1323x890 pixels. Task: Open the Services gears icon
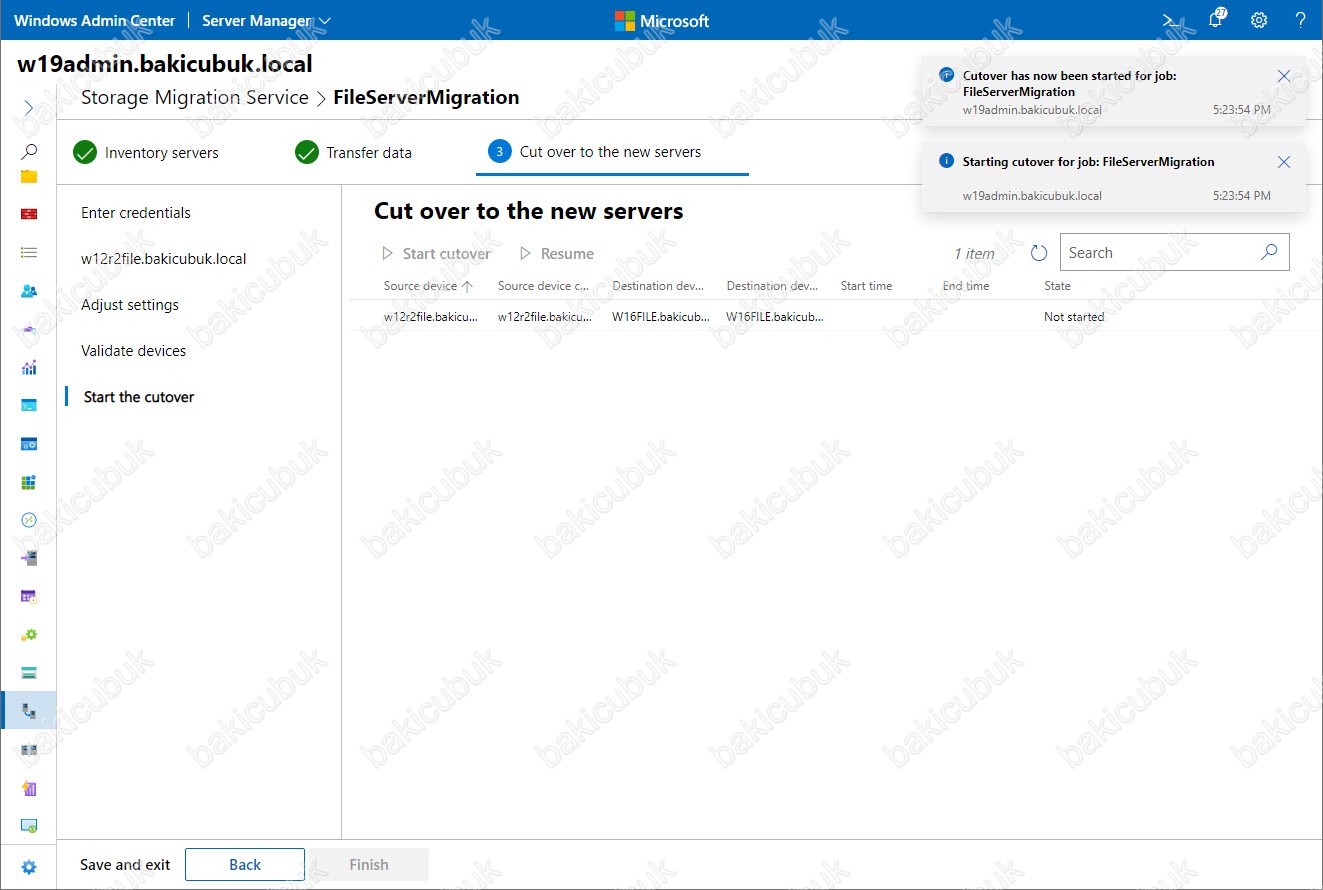coord(28,634)
